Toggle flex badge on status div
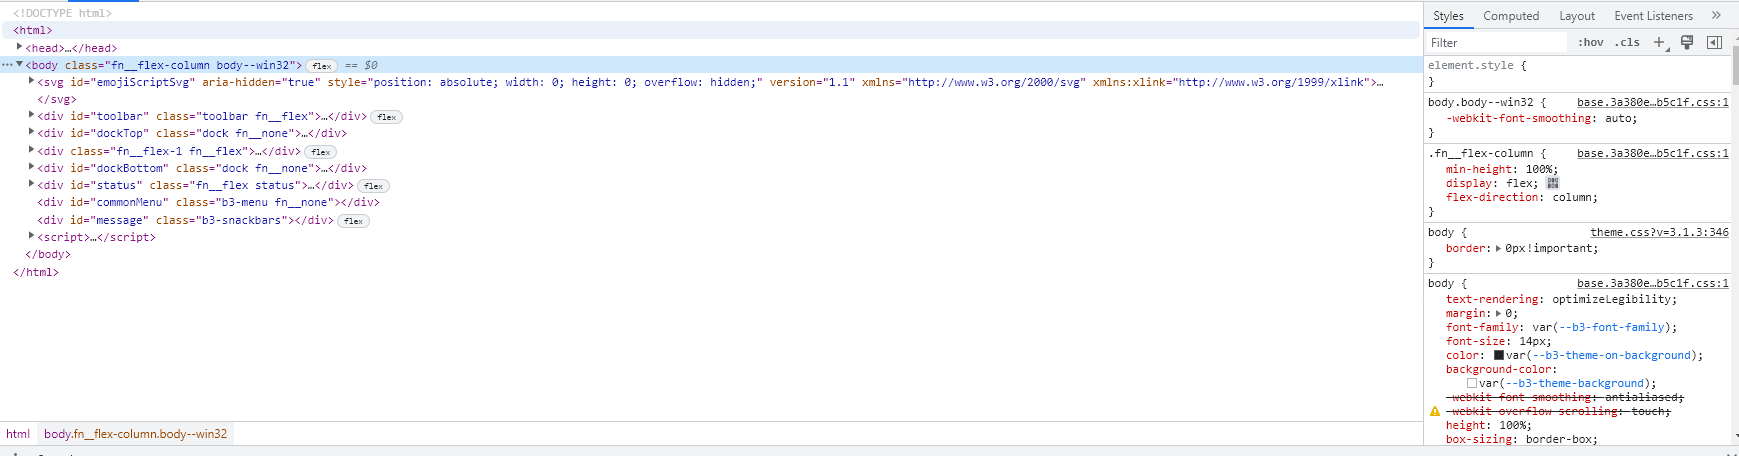This screenshot has height=456, width=1739. pos(373,186)
